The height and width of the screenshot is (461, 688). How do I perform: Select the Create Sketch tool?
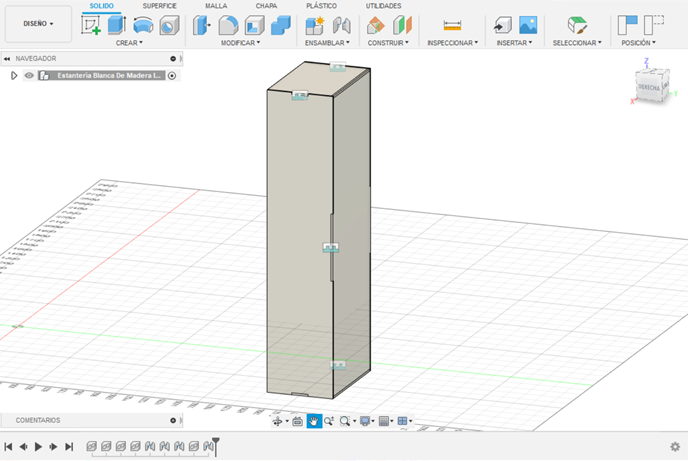coord(91,25)
